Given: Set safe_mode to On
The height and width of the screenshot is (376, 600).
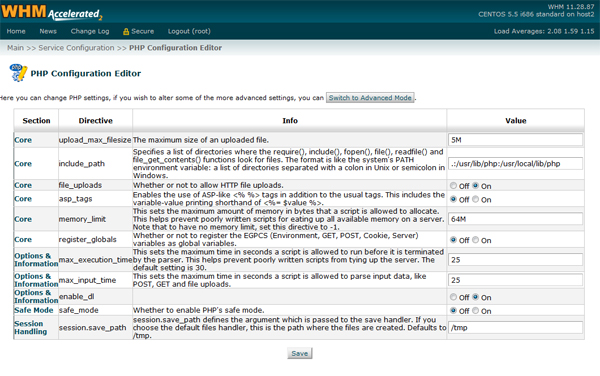Looking at the screenshot, I should 475,311.
